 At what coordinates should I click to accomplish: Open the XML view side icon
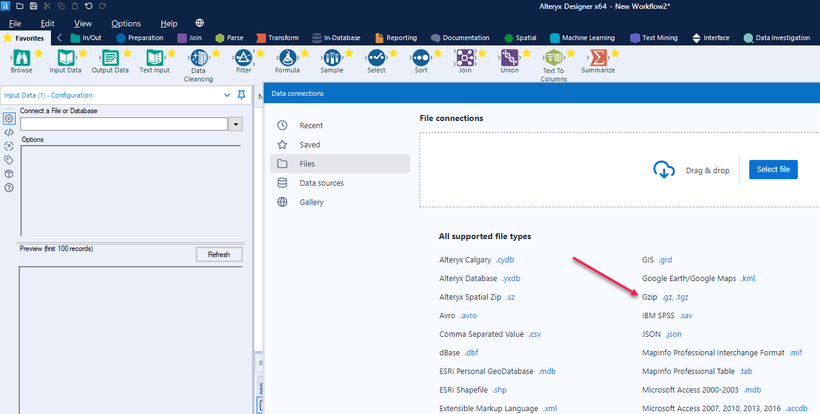pos(9,133)
